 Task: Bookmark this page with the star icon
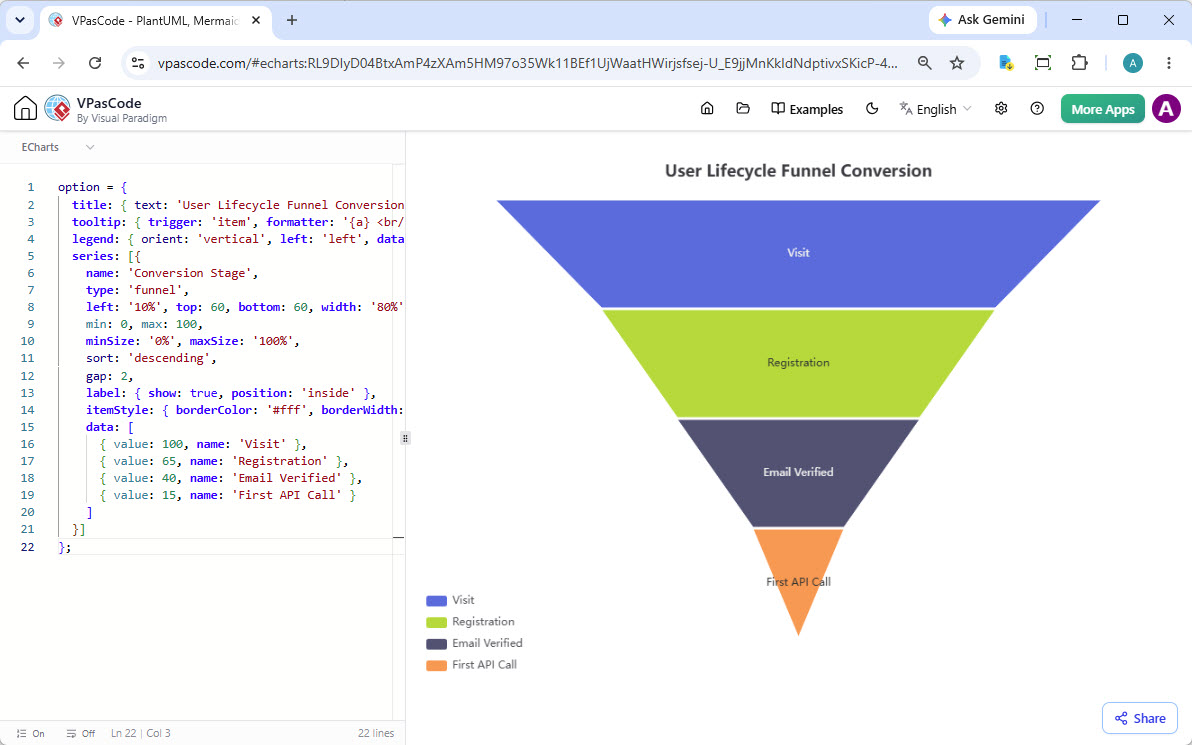coord(957,63)
